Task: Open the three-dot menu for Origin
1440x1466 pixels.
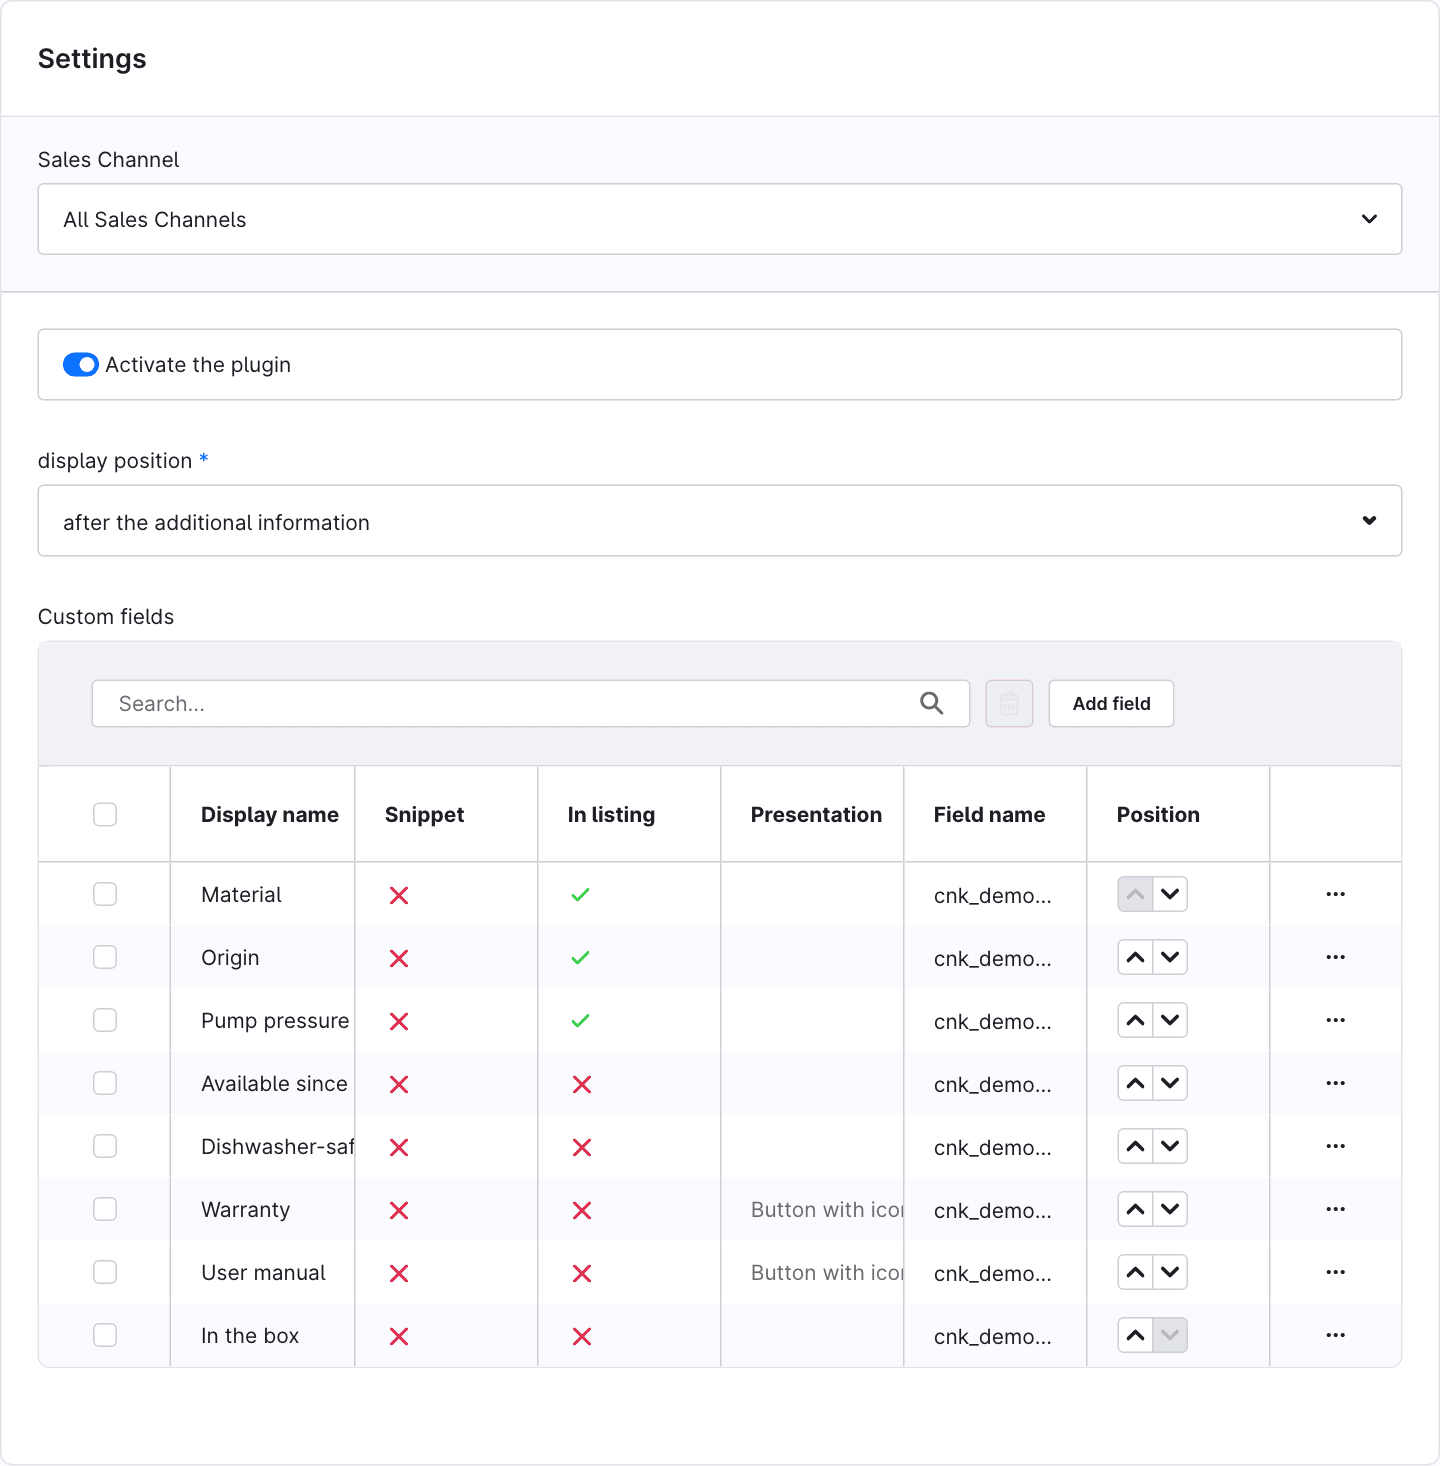Action: 1335,957
